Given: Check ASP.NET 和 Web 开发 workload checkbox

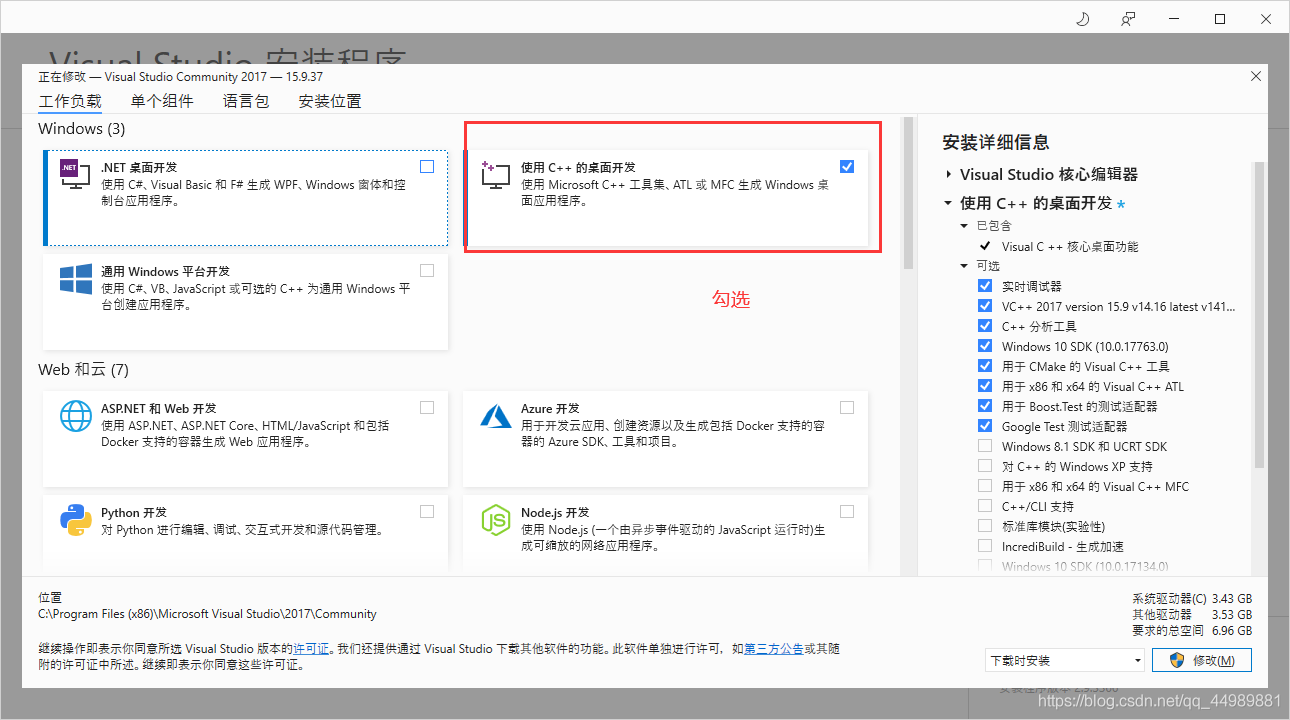Looking at the screenshot, I should 427,408.
